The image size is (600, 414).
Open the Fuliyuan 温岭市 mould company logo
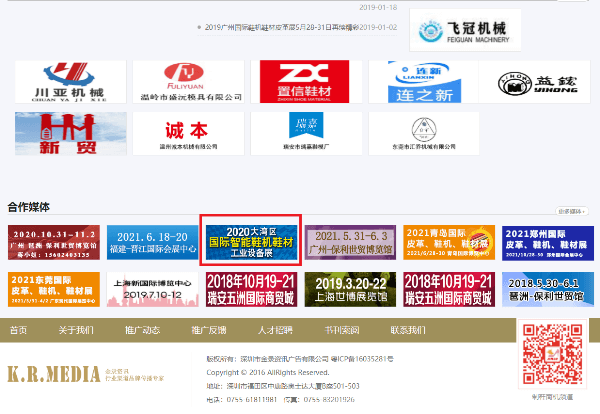188,81
